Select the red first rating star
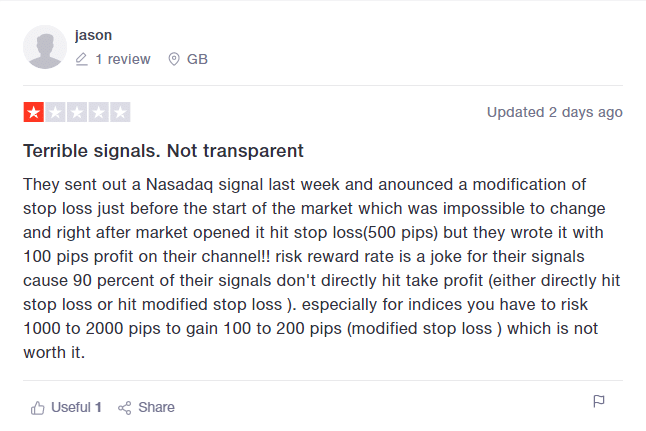646x431 pixels. pyautogui.click(x=34, y=112)
